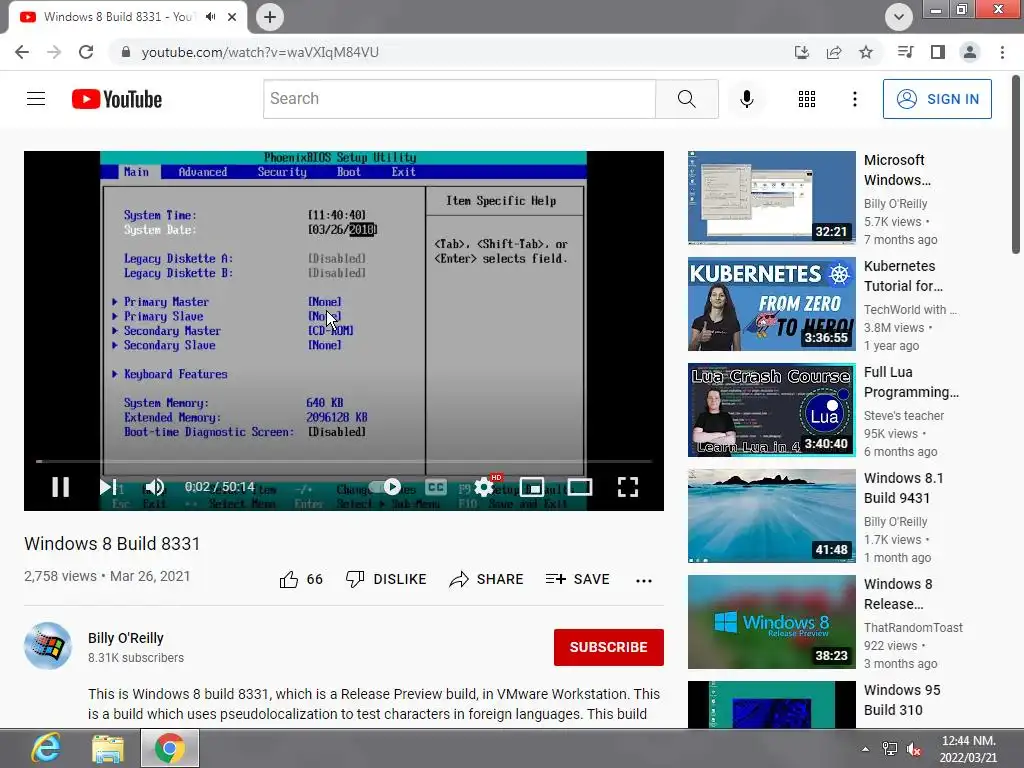Toggle Chrome side panel
This screenshot has width=1024, height=768.
[938, 52]
